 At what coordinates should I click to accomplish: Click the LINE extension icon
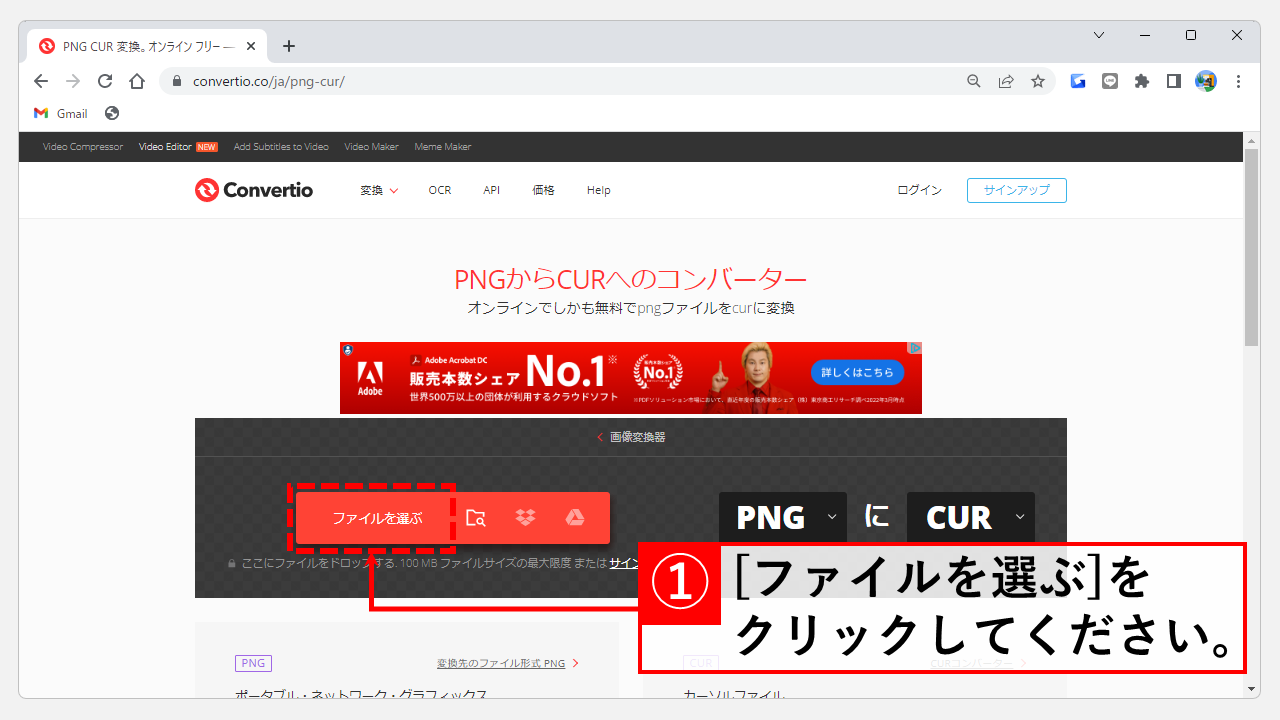click(x=1110, y=81)
